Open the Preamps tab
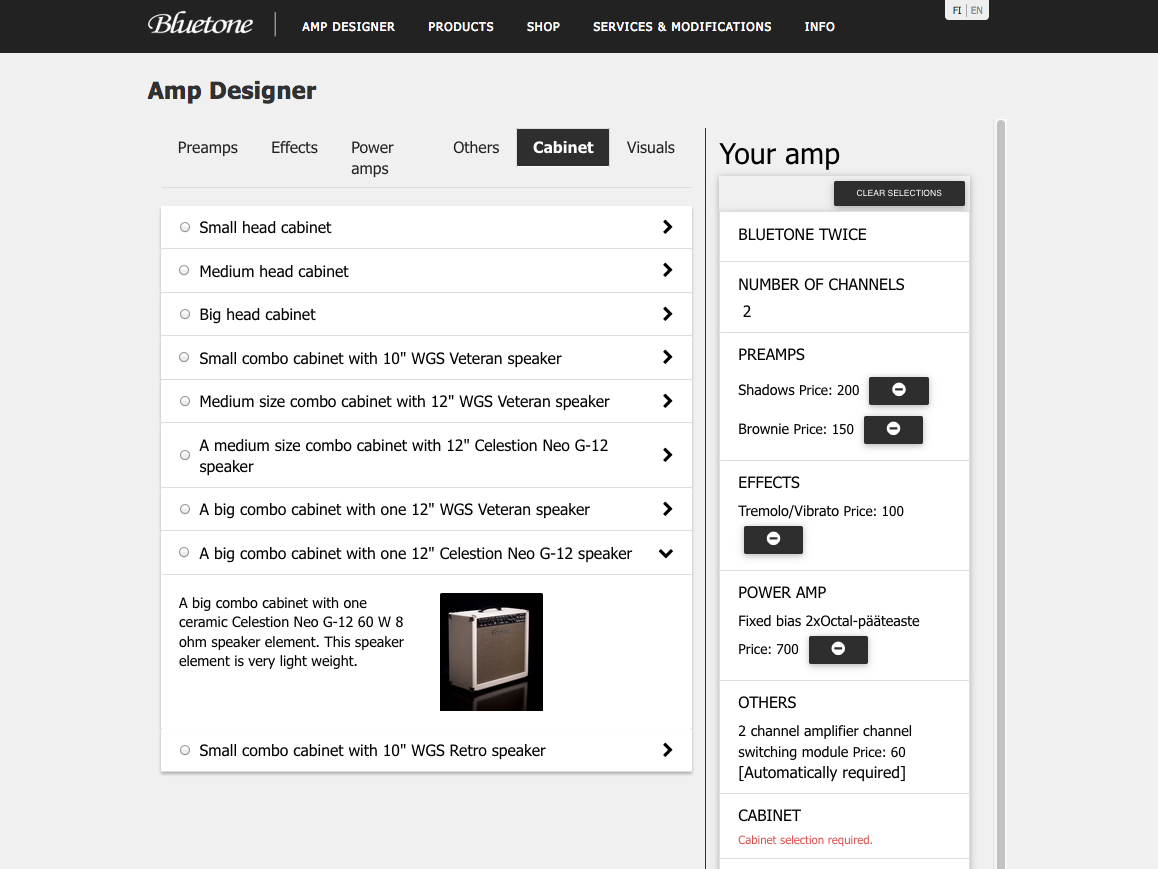Image resolution: width=1158 pixels, height=869 pixels. (x=207, y=147)
